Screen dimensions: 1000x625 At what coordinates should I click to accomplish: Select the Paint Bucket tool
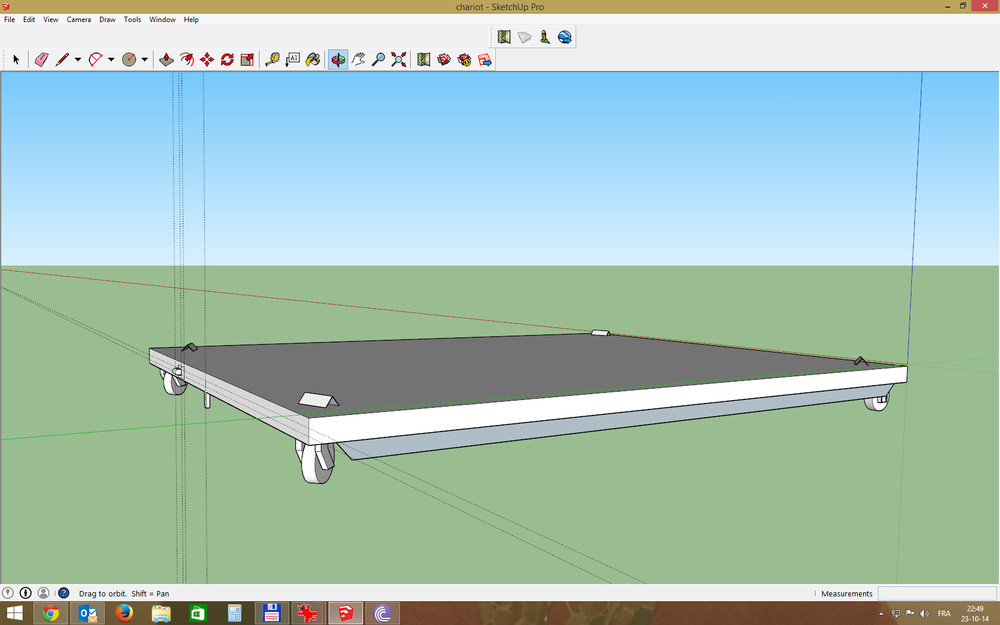313,60
